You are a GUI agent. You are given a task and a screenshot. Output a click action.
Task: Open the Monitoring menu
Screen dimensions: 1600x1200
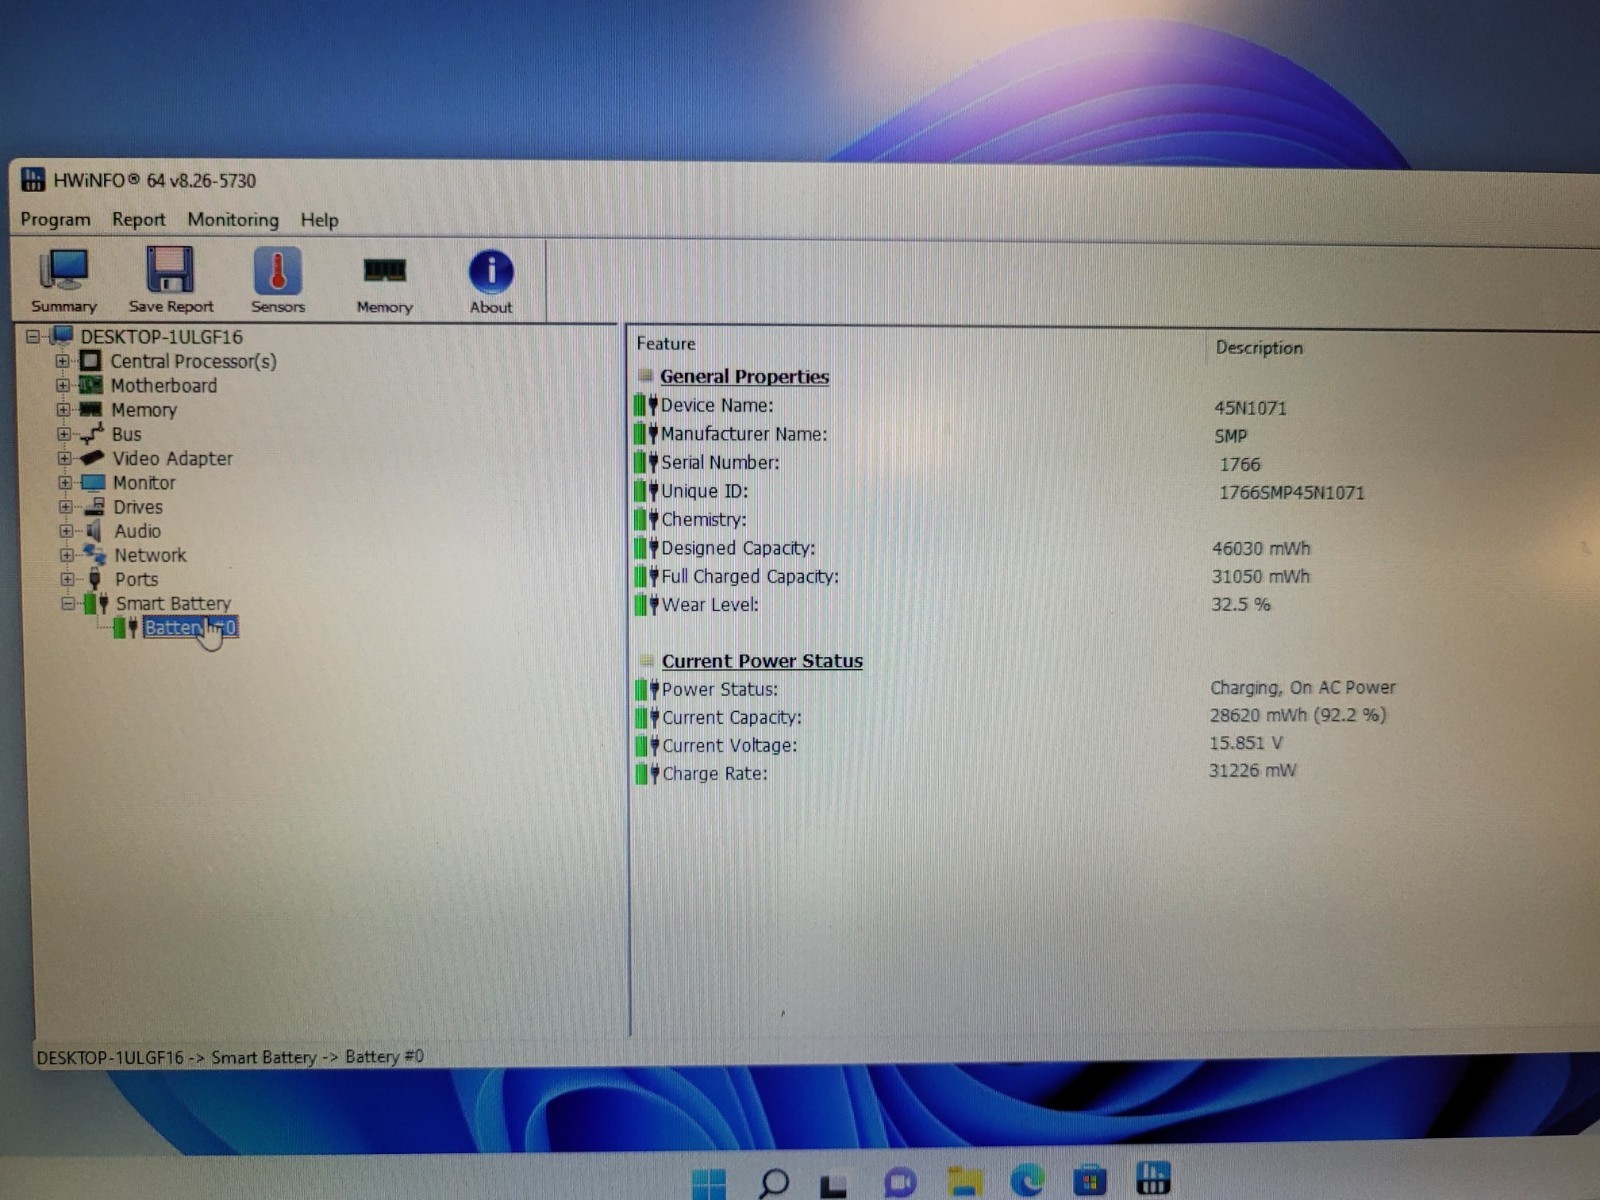coord(233,219)
